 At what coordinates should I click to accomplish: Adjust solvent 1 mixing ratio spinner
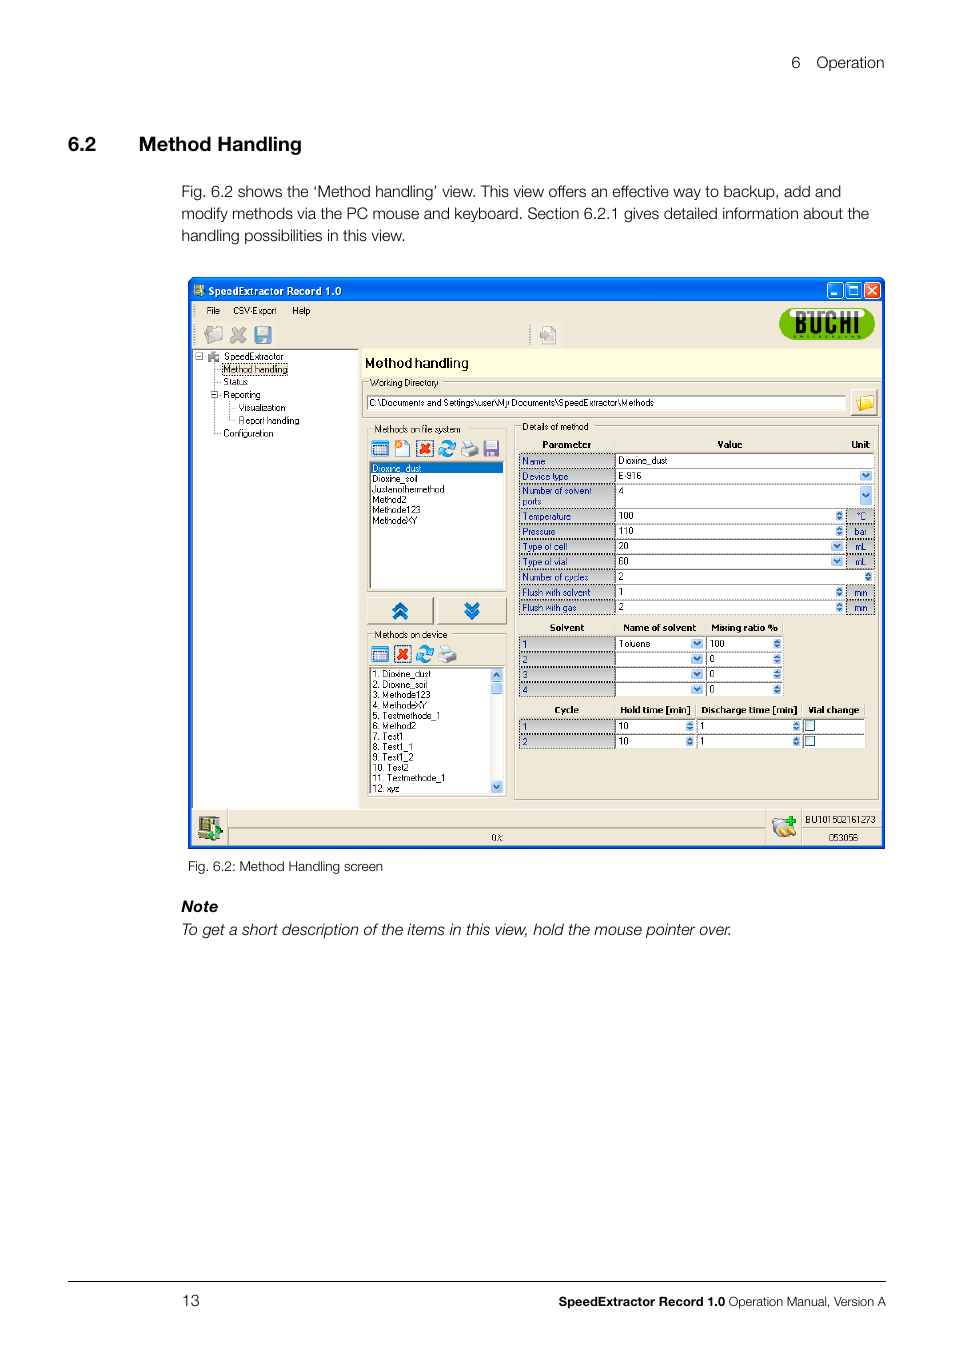click(777, 644)
